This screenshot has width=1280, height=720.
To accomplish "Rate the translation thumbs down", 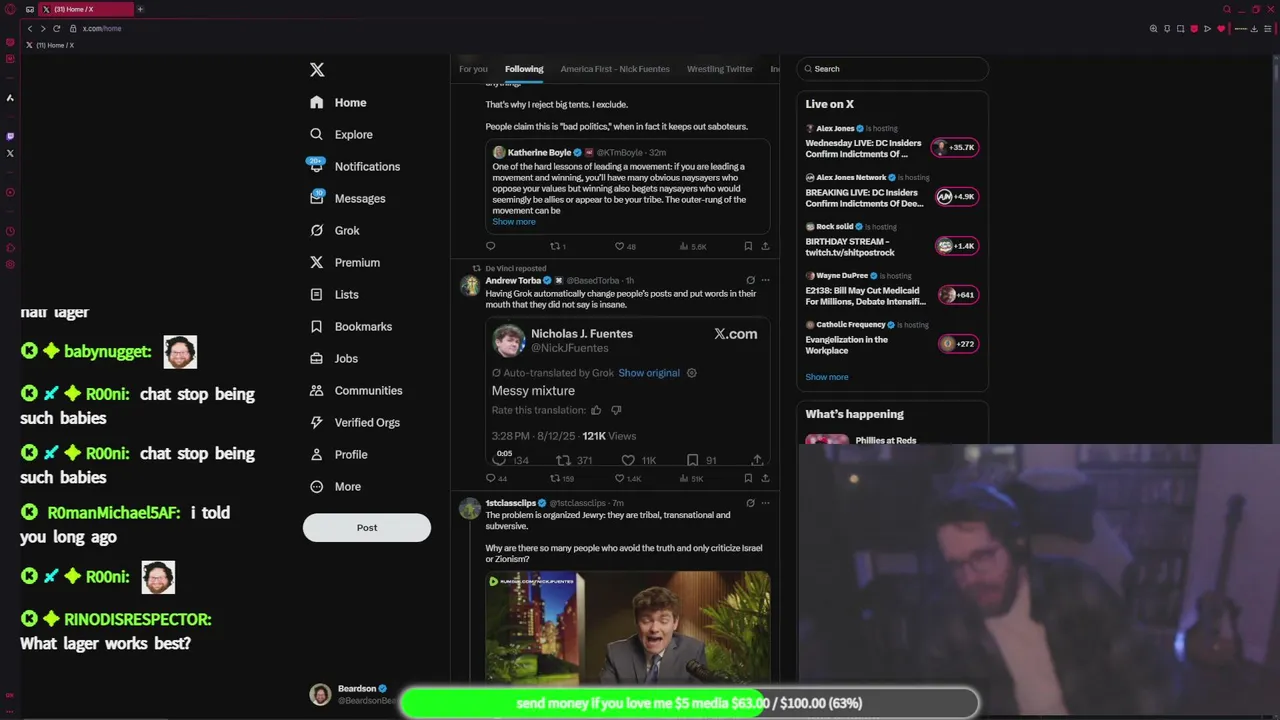I will coord(616,410).
